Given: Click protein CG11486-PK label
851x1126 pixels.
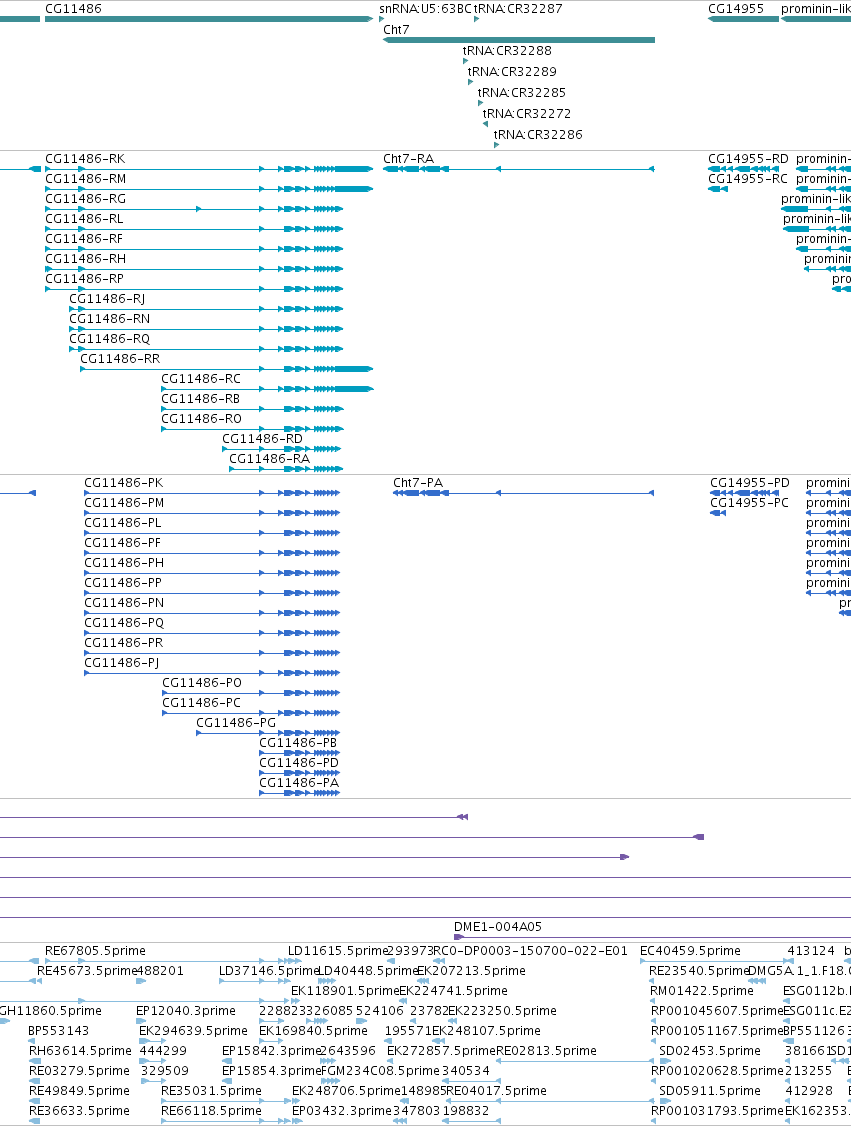Looking at the screenshot, I should pyautogui.click(x=124, y=483).
